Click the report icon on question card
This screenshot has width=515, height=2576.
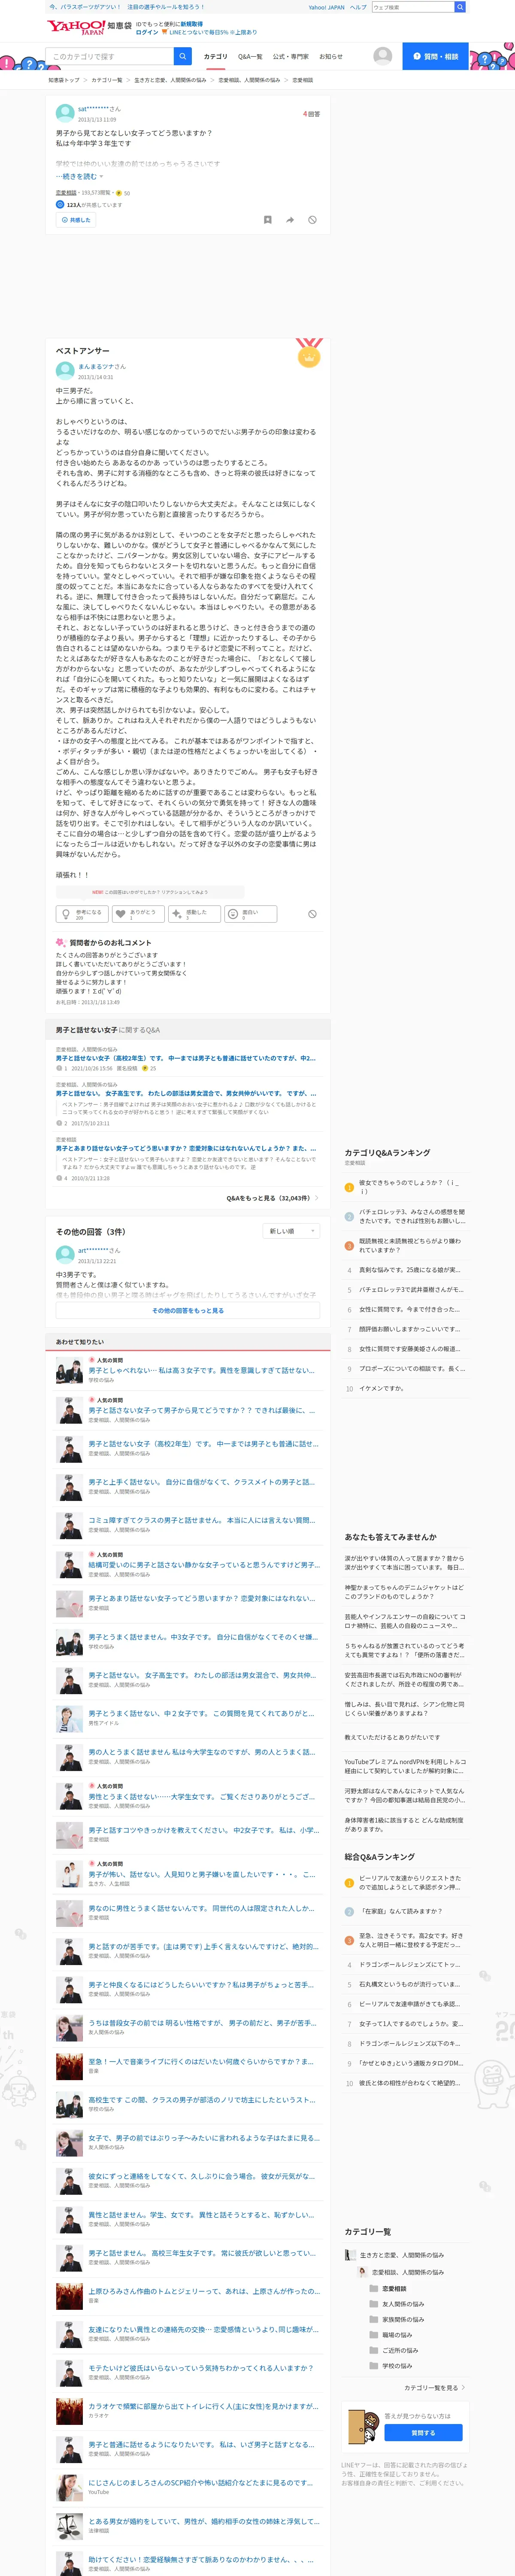[x=312, y=220]
